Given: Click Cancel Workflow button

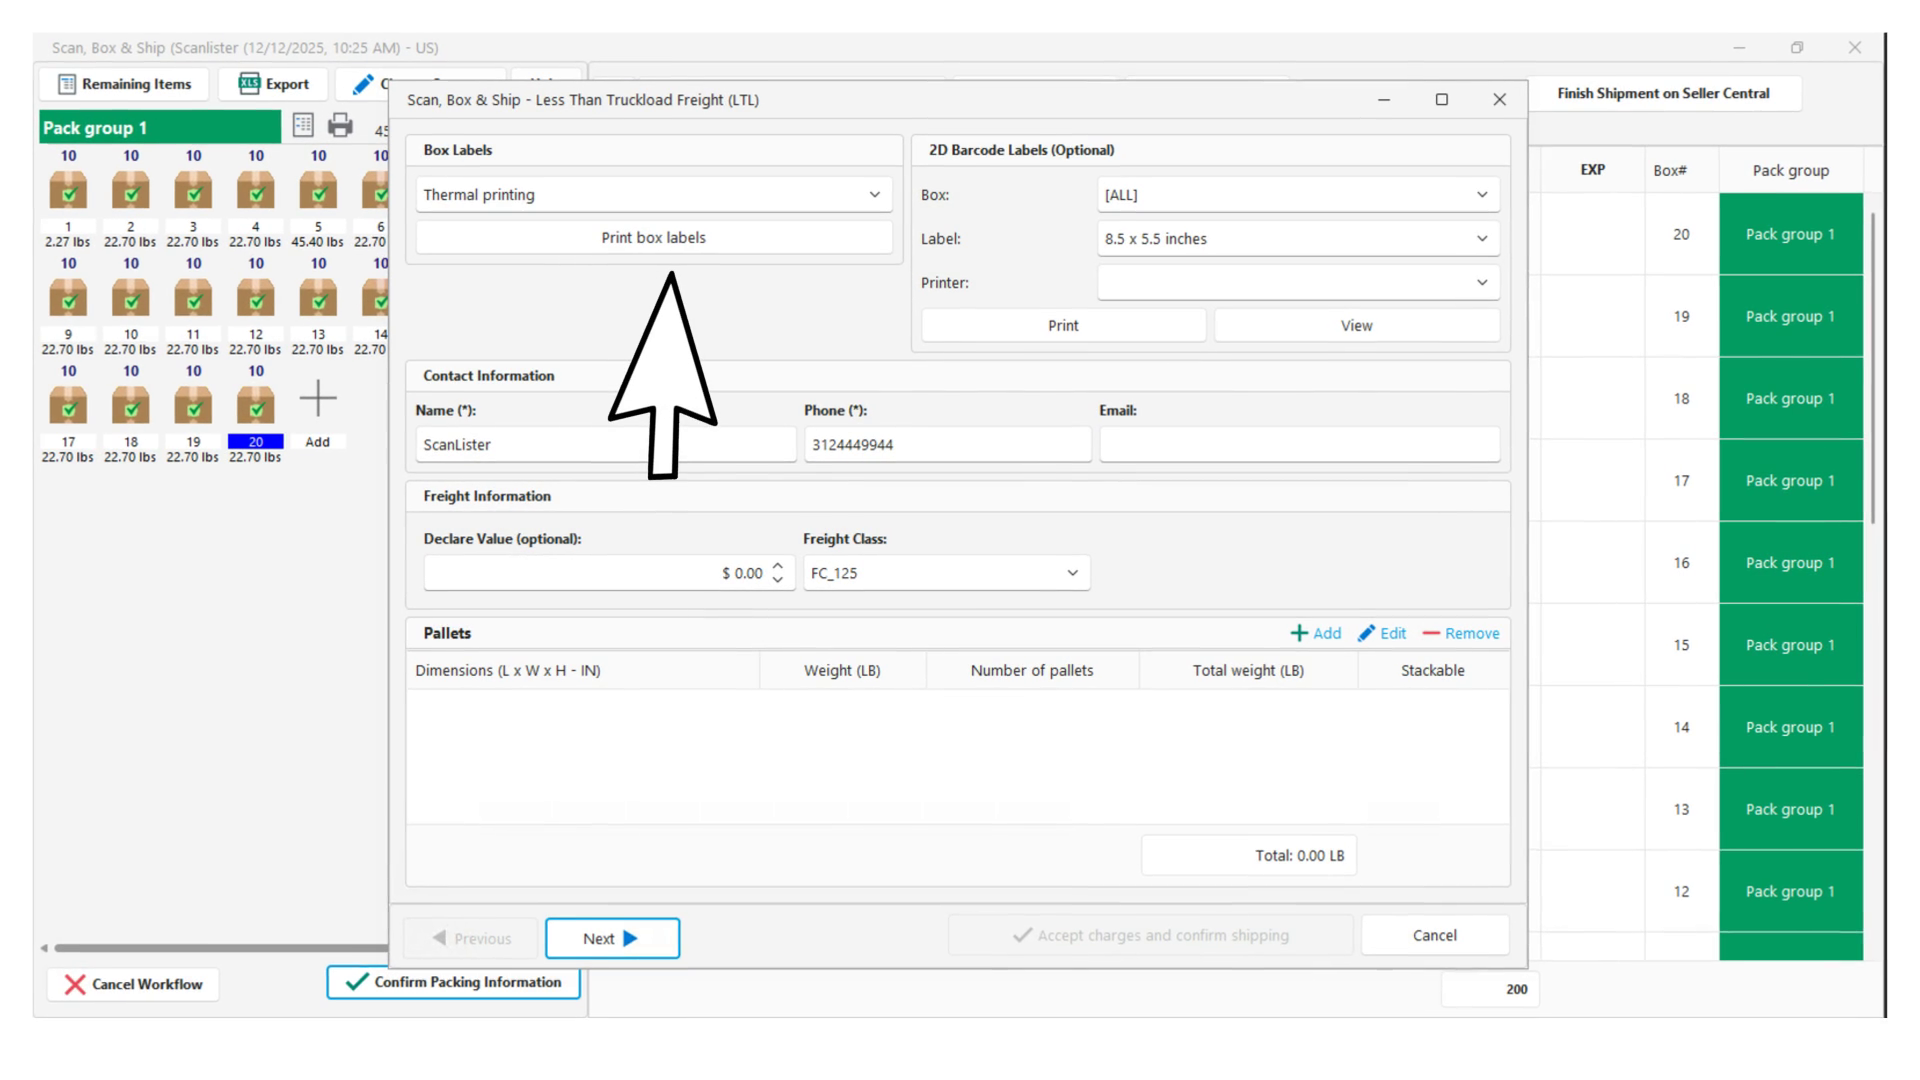Looking at the screenshot, I should (x=133, y=984).
